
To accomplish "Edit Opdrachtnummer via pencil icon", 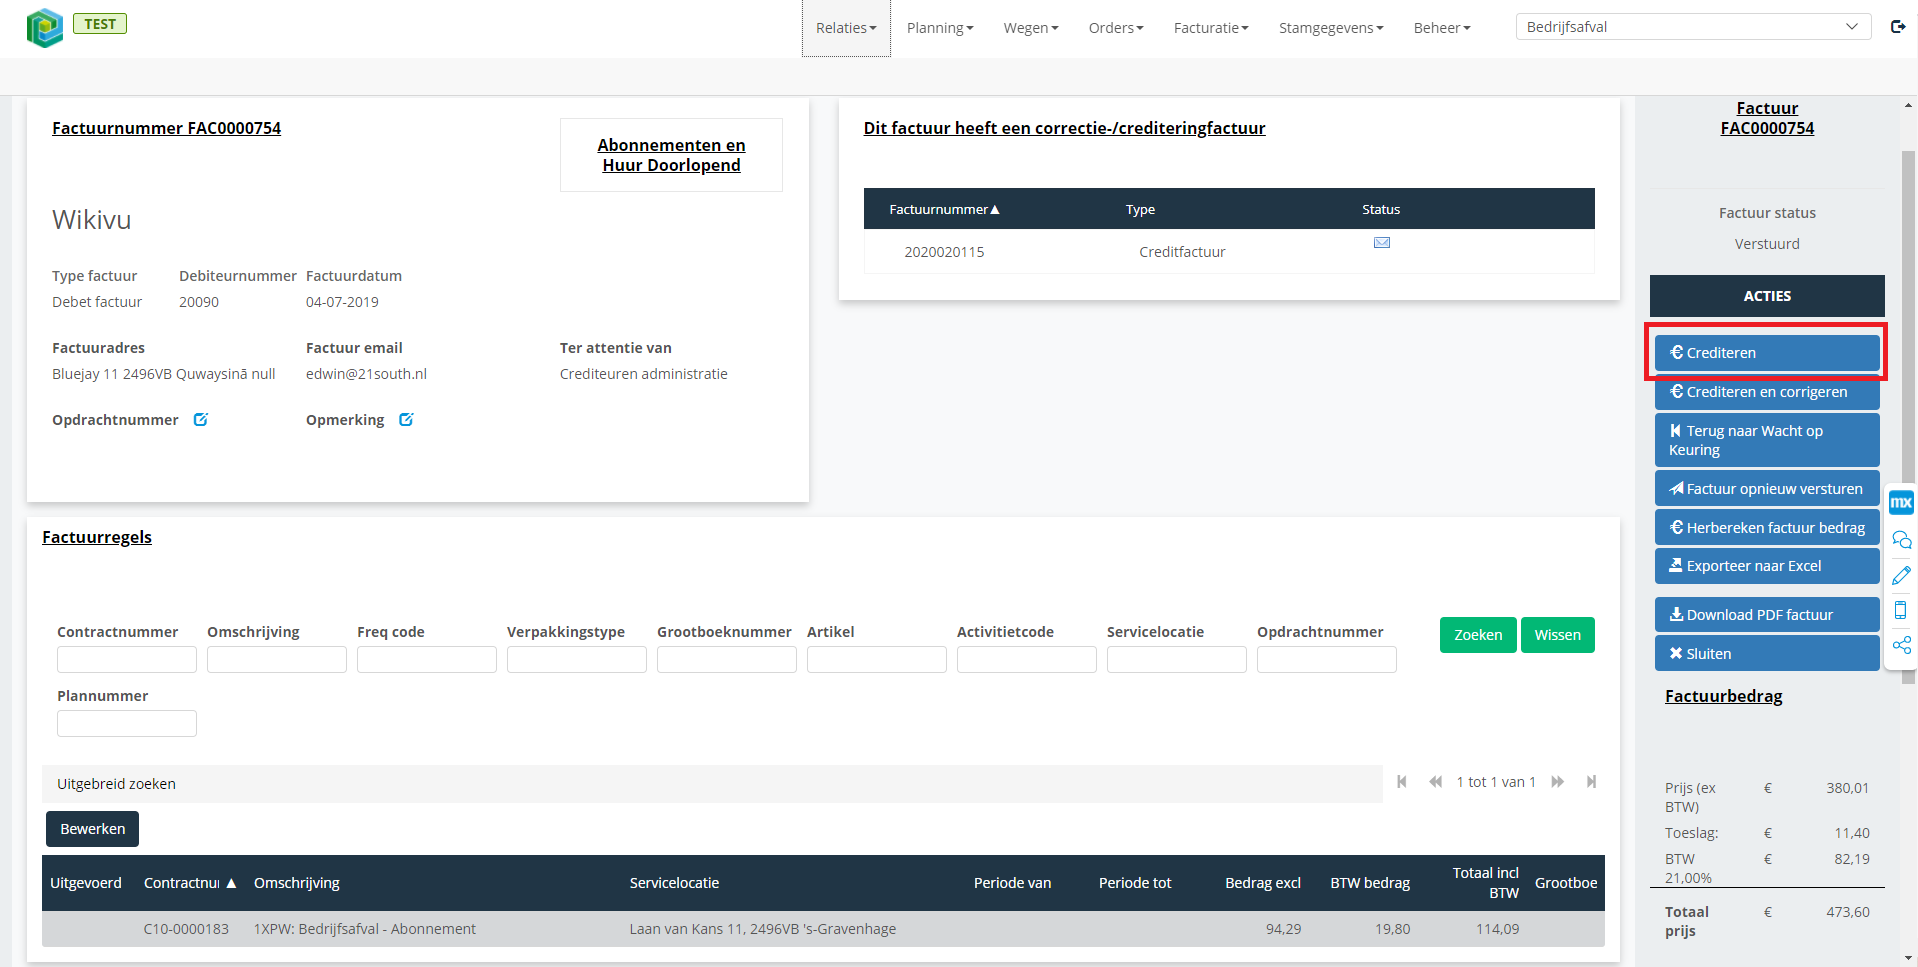I will (x=200, y=420).
